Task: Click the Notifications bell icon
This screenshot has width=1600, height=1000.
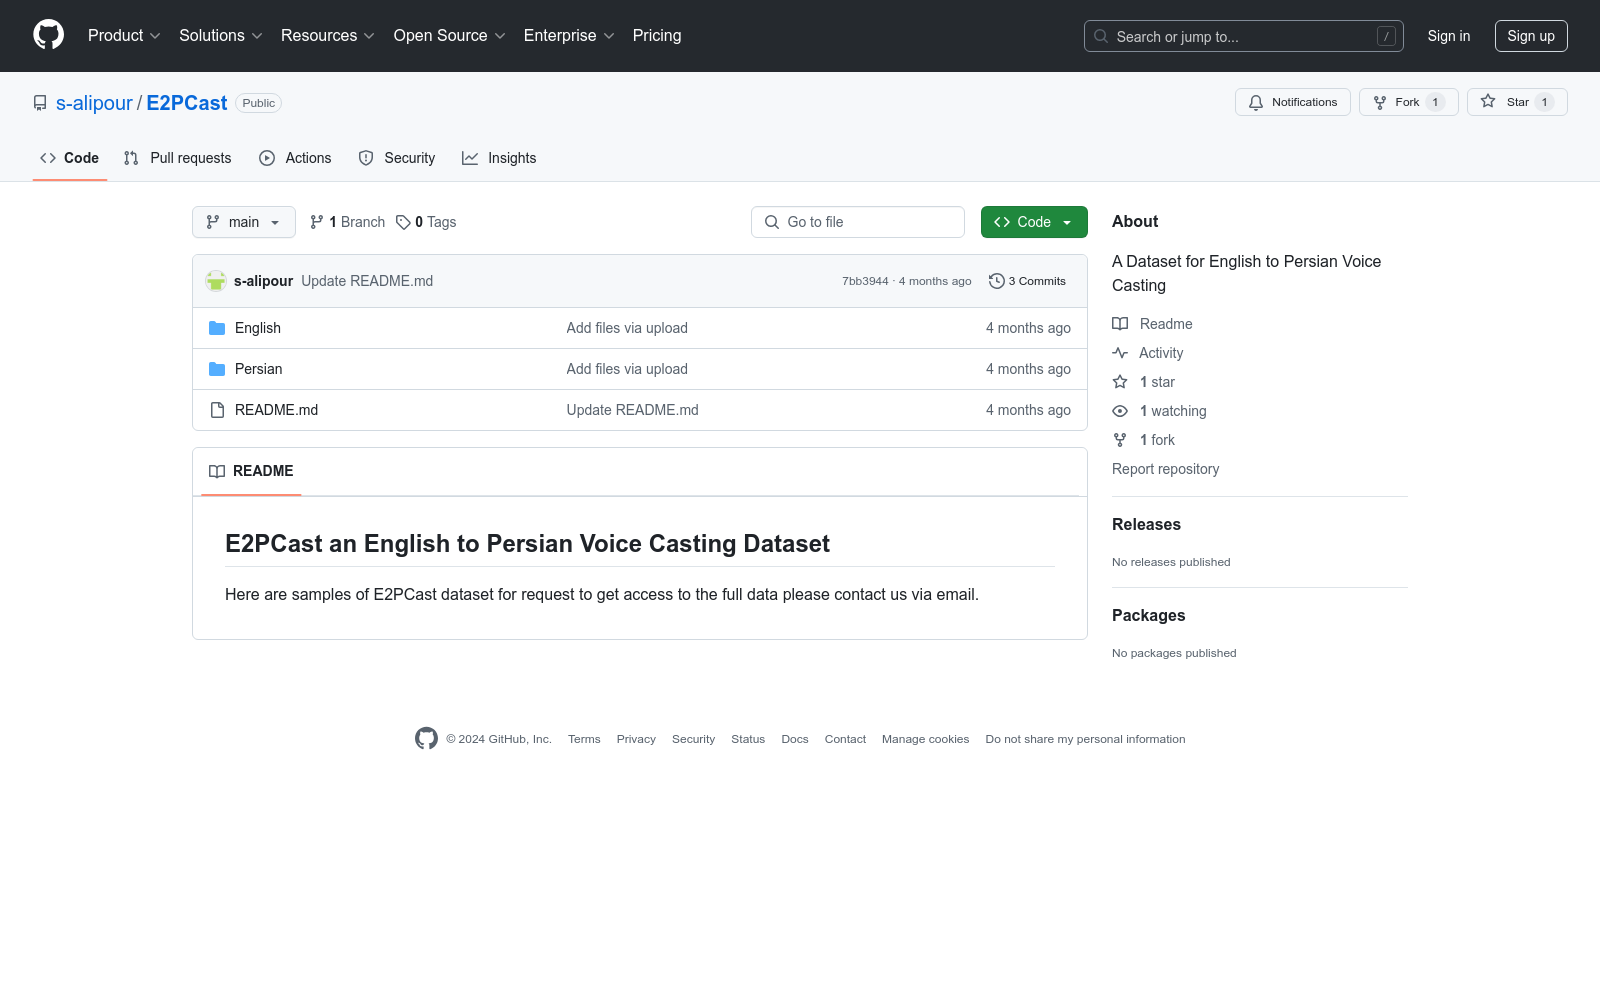Action: click(x=1256, y=102)
